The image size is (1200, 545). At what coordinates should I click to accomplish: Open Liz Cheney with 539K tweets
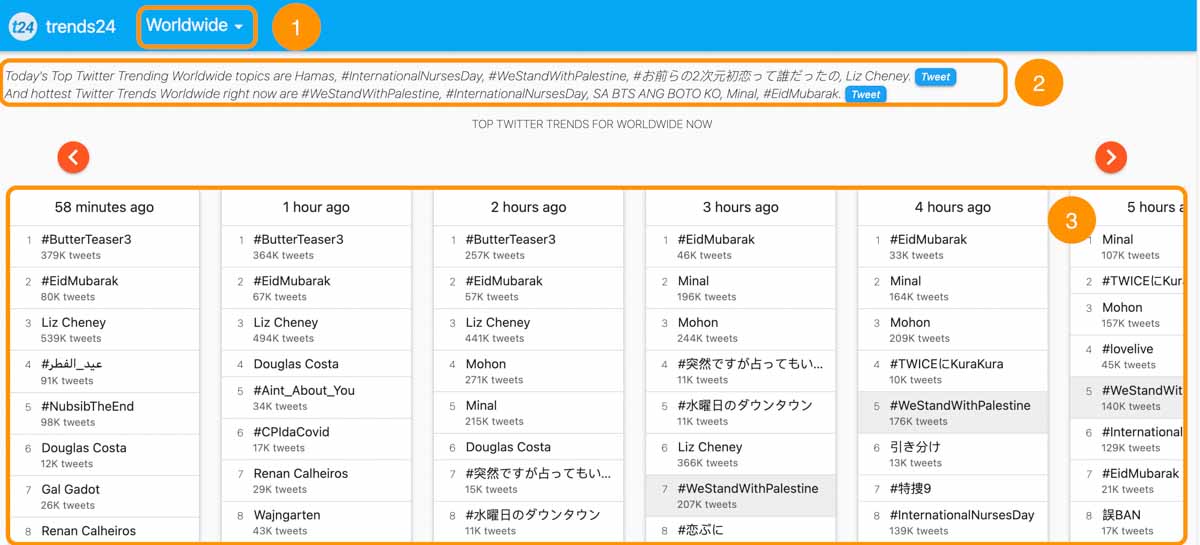click(x=73, y=323)
